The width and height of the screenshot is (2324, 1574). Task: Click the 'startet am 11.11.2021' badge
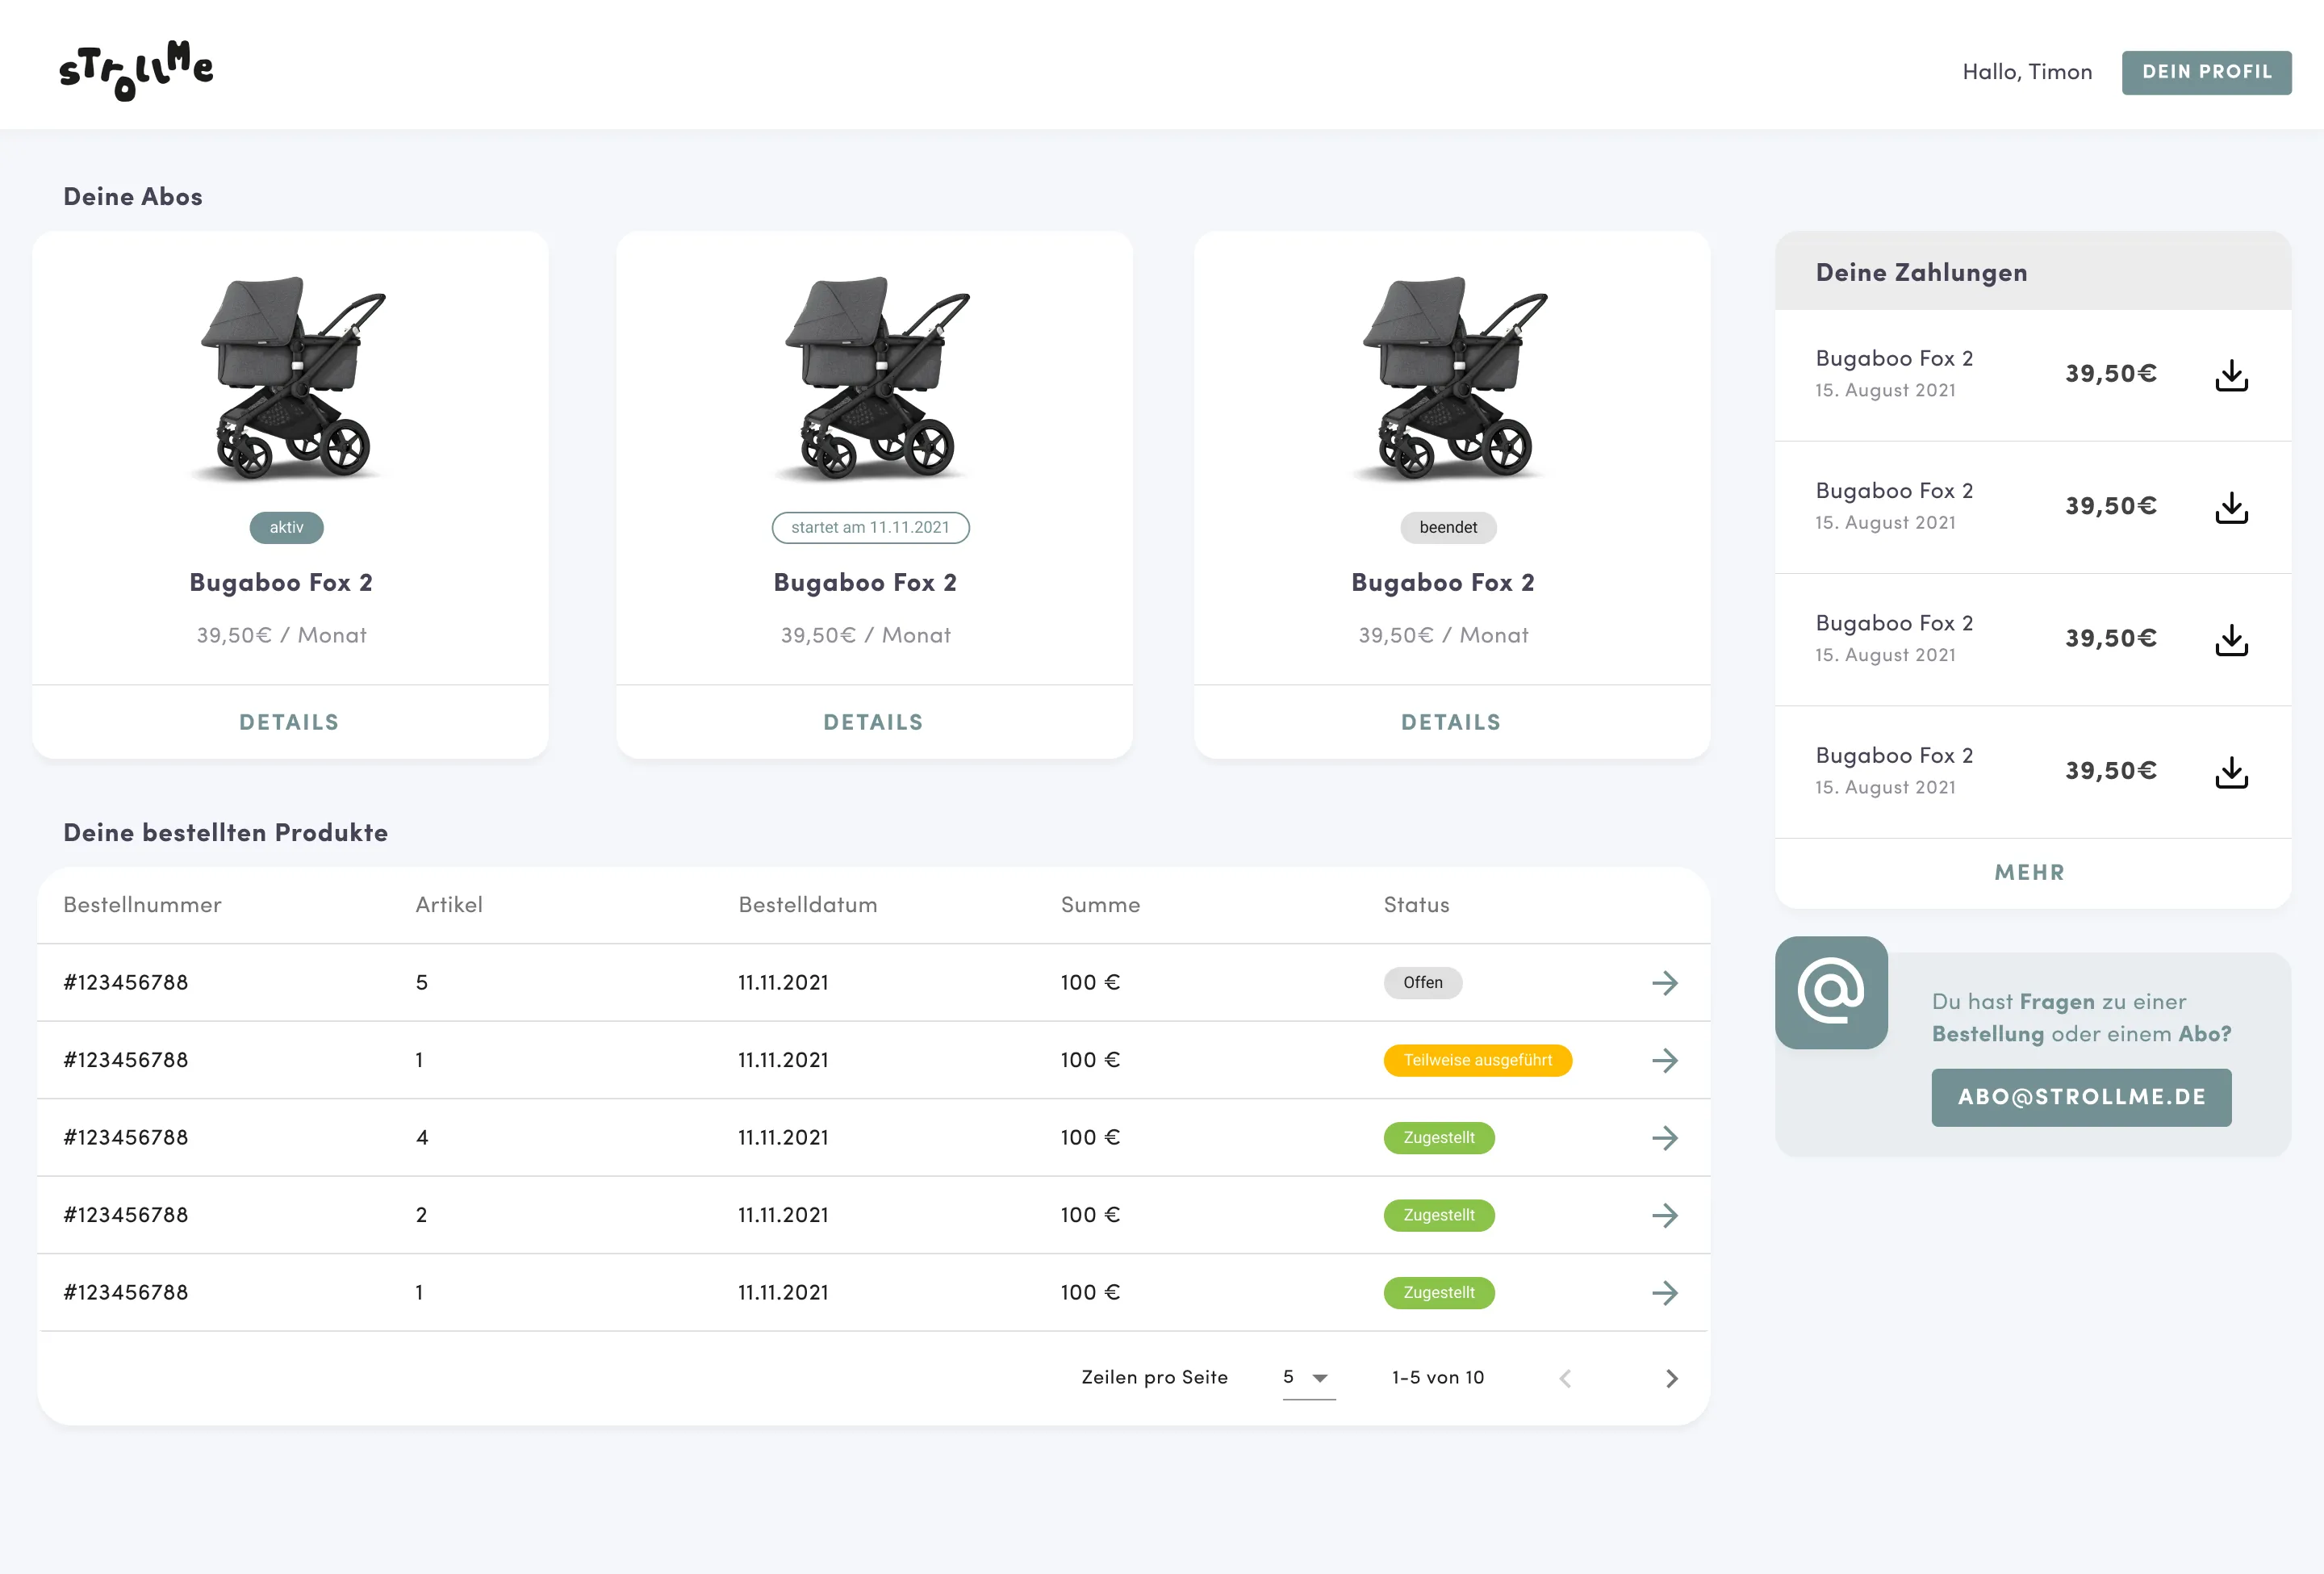[x=870, y=527]
